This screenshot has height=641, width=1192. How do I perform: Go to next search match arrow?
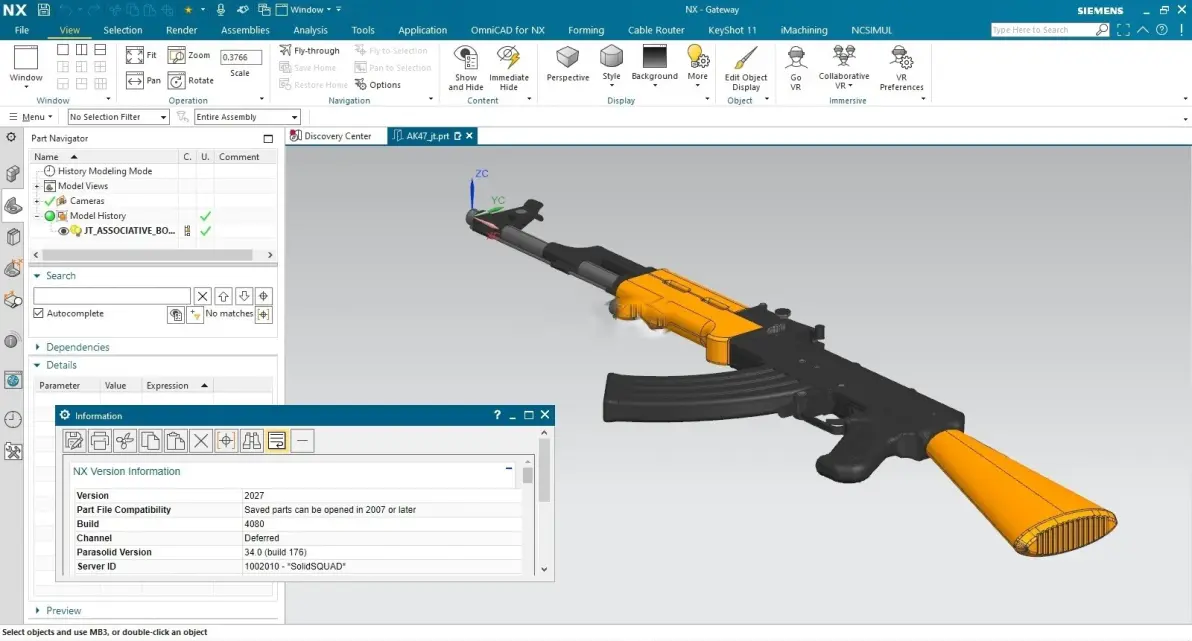(244, 296)
